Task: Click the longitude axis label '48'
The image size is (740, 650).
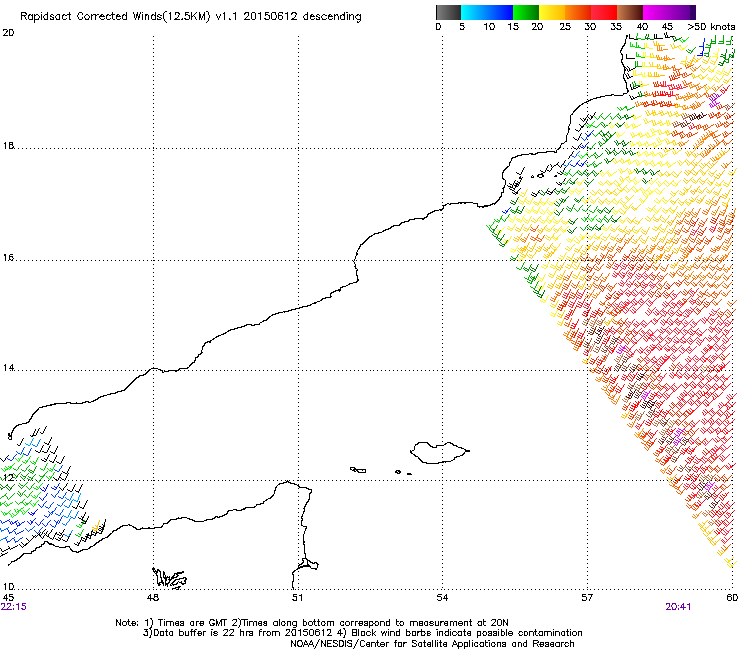Action: pyautogui.click(x=153, y=598)
